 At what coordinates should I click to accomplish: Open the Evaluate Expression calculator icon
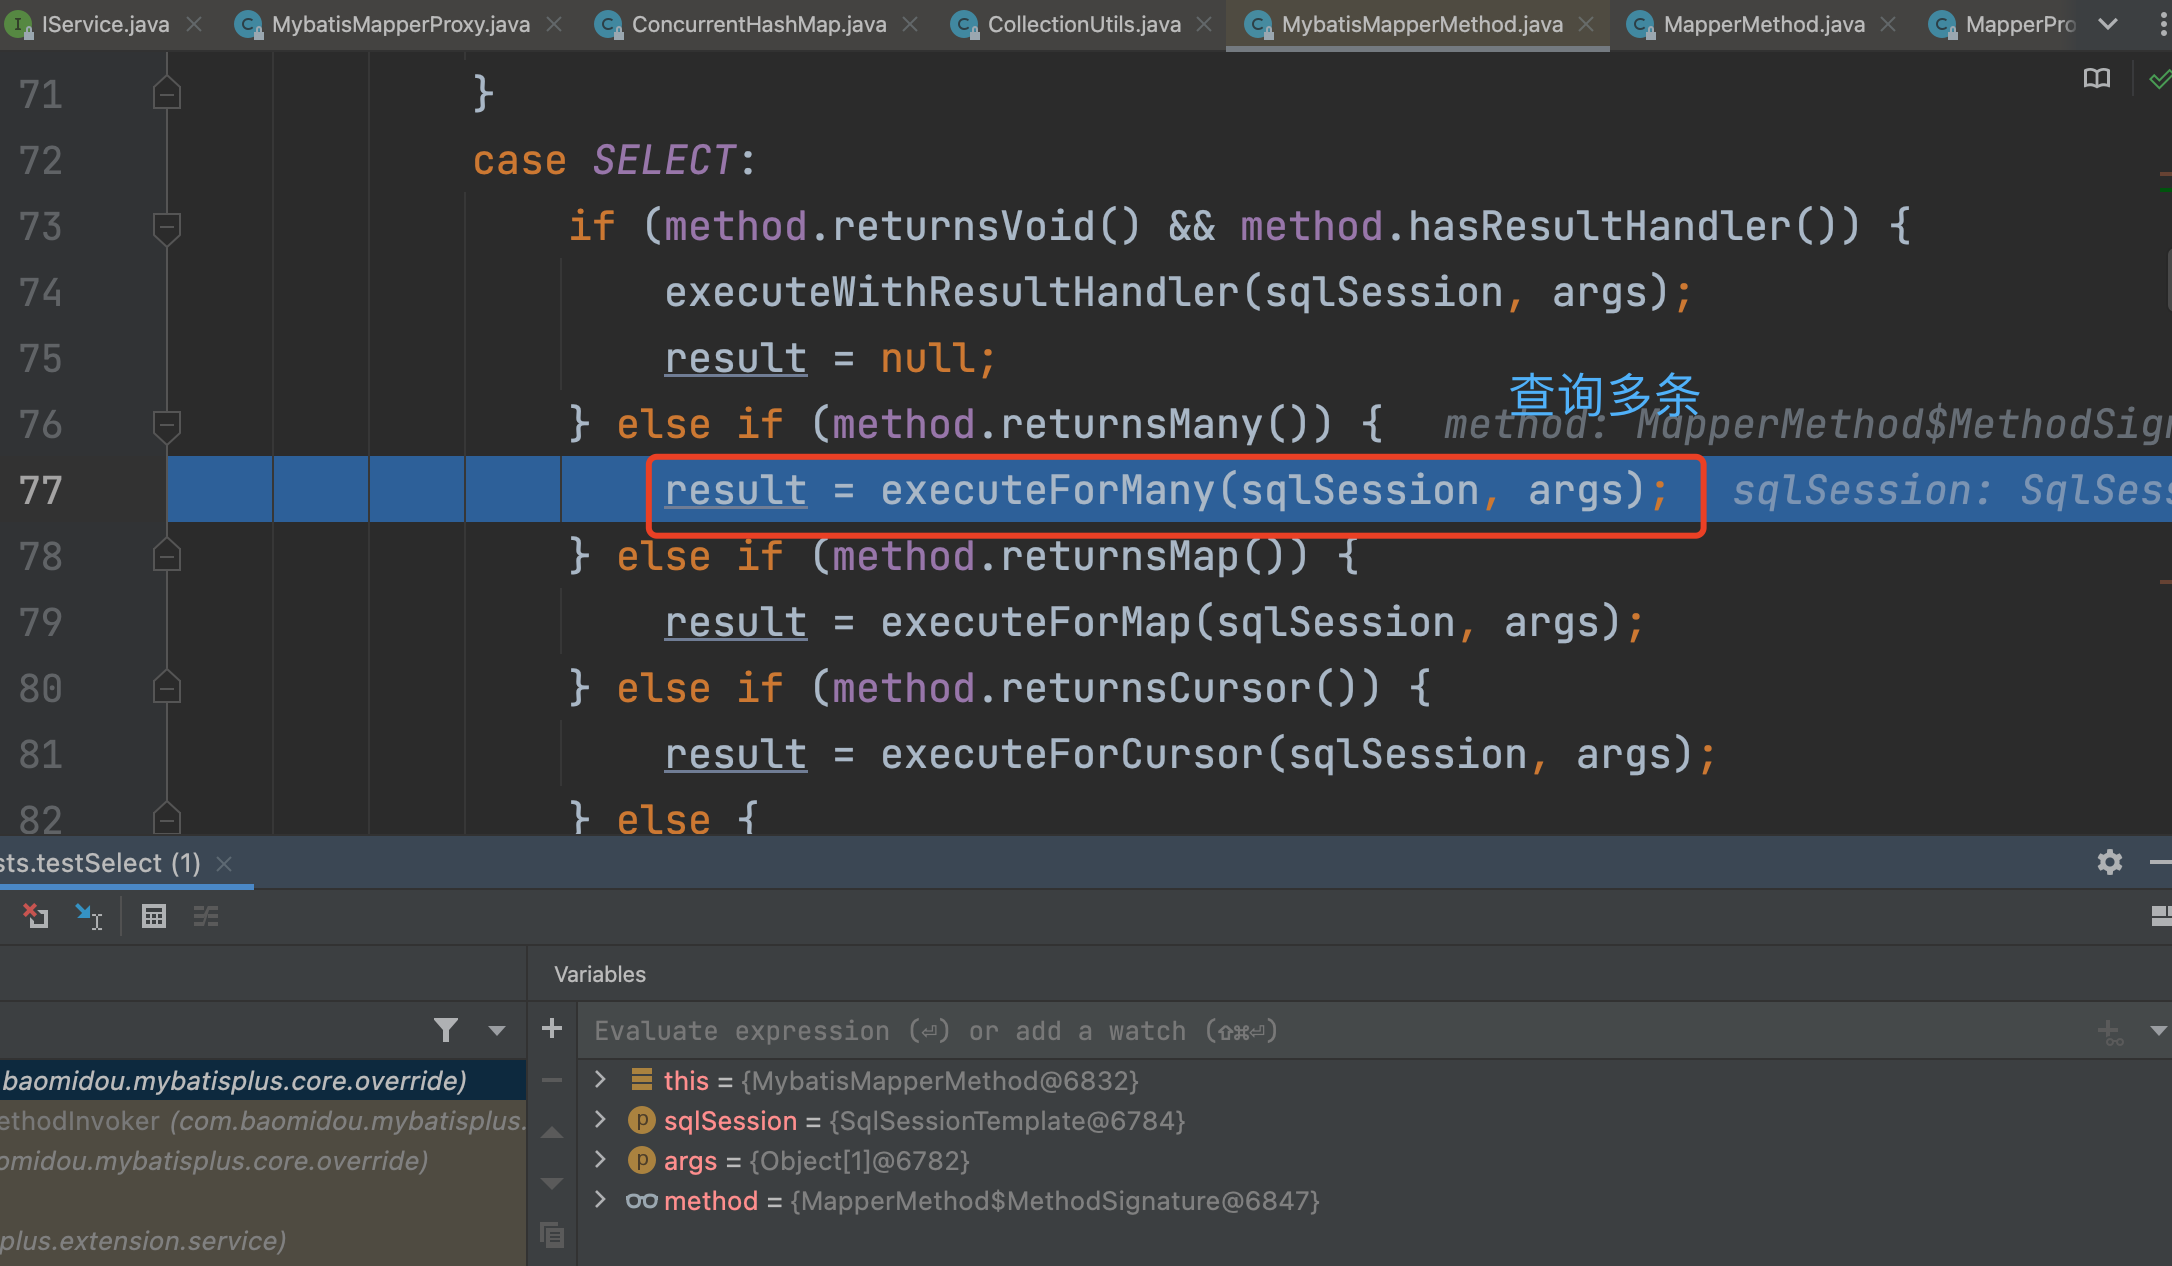coord(154,915)
